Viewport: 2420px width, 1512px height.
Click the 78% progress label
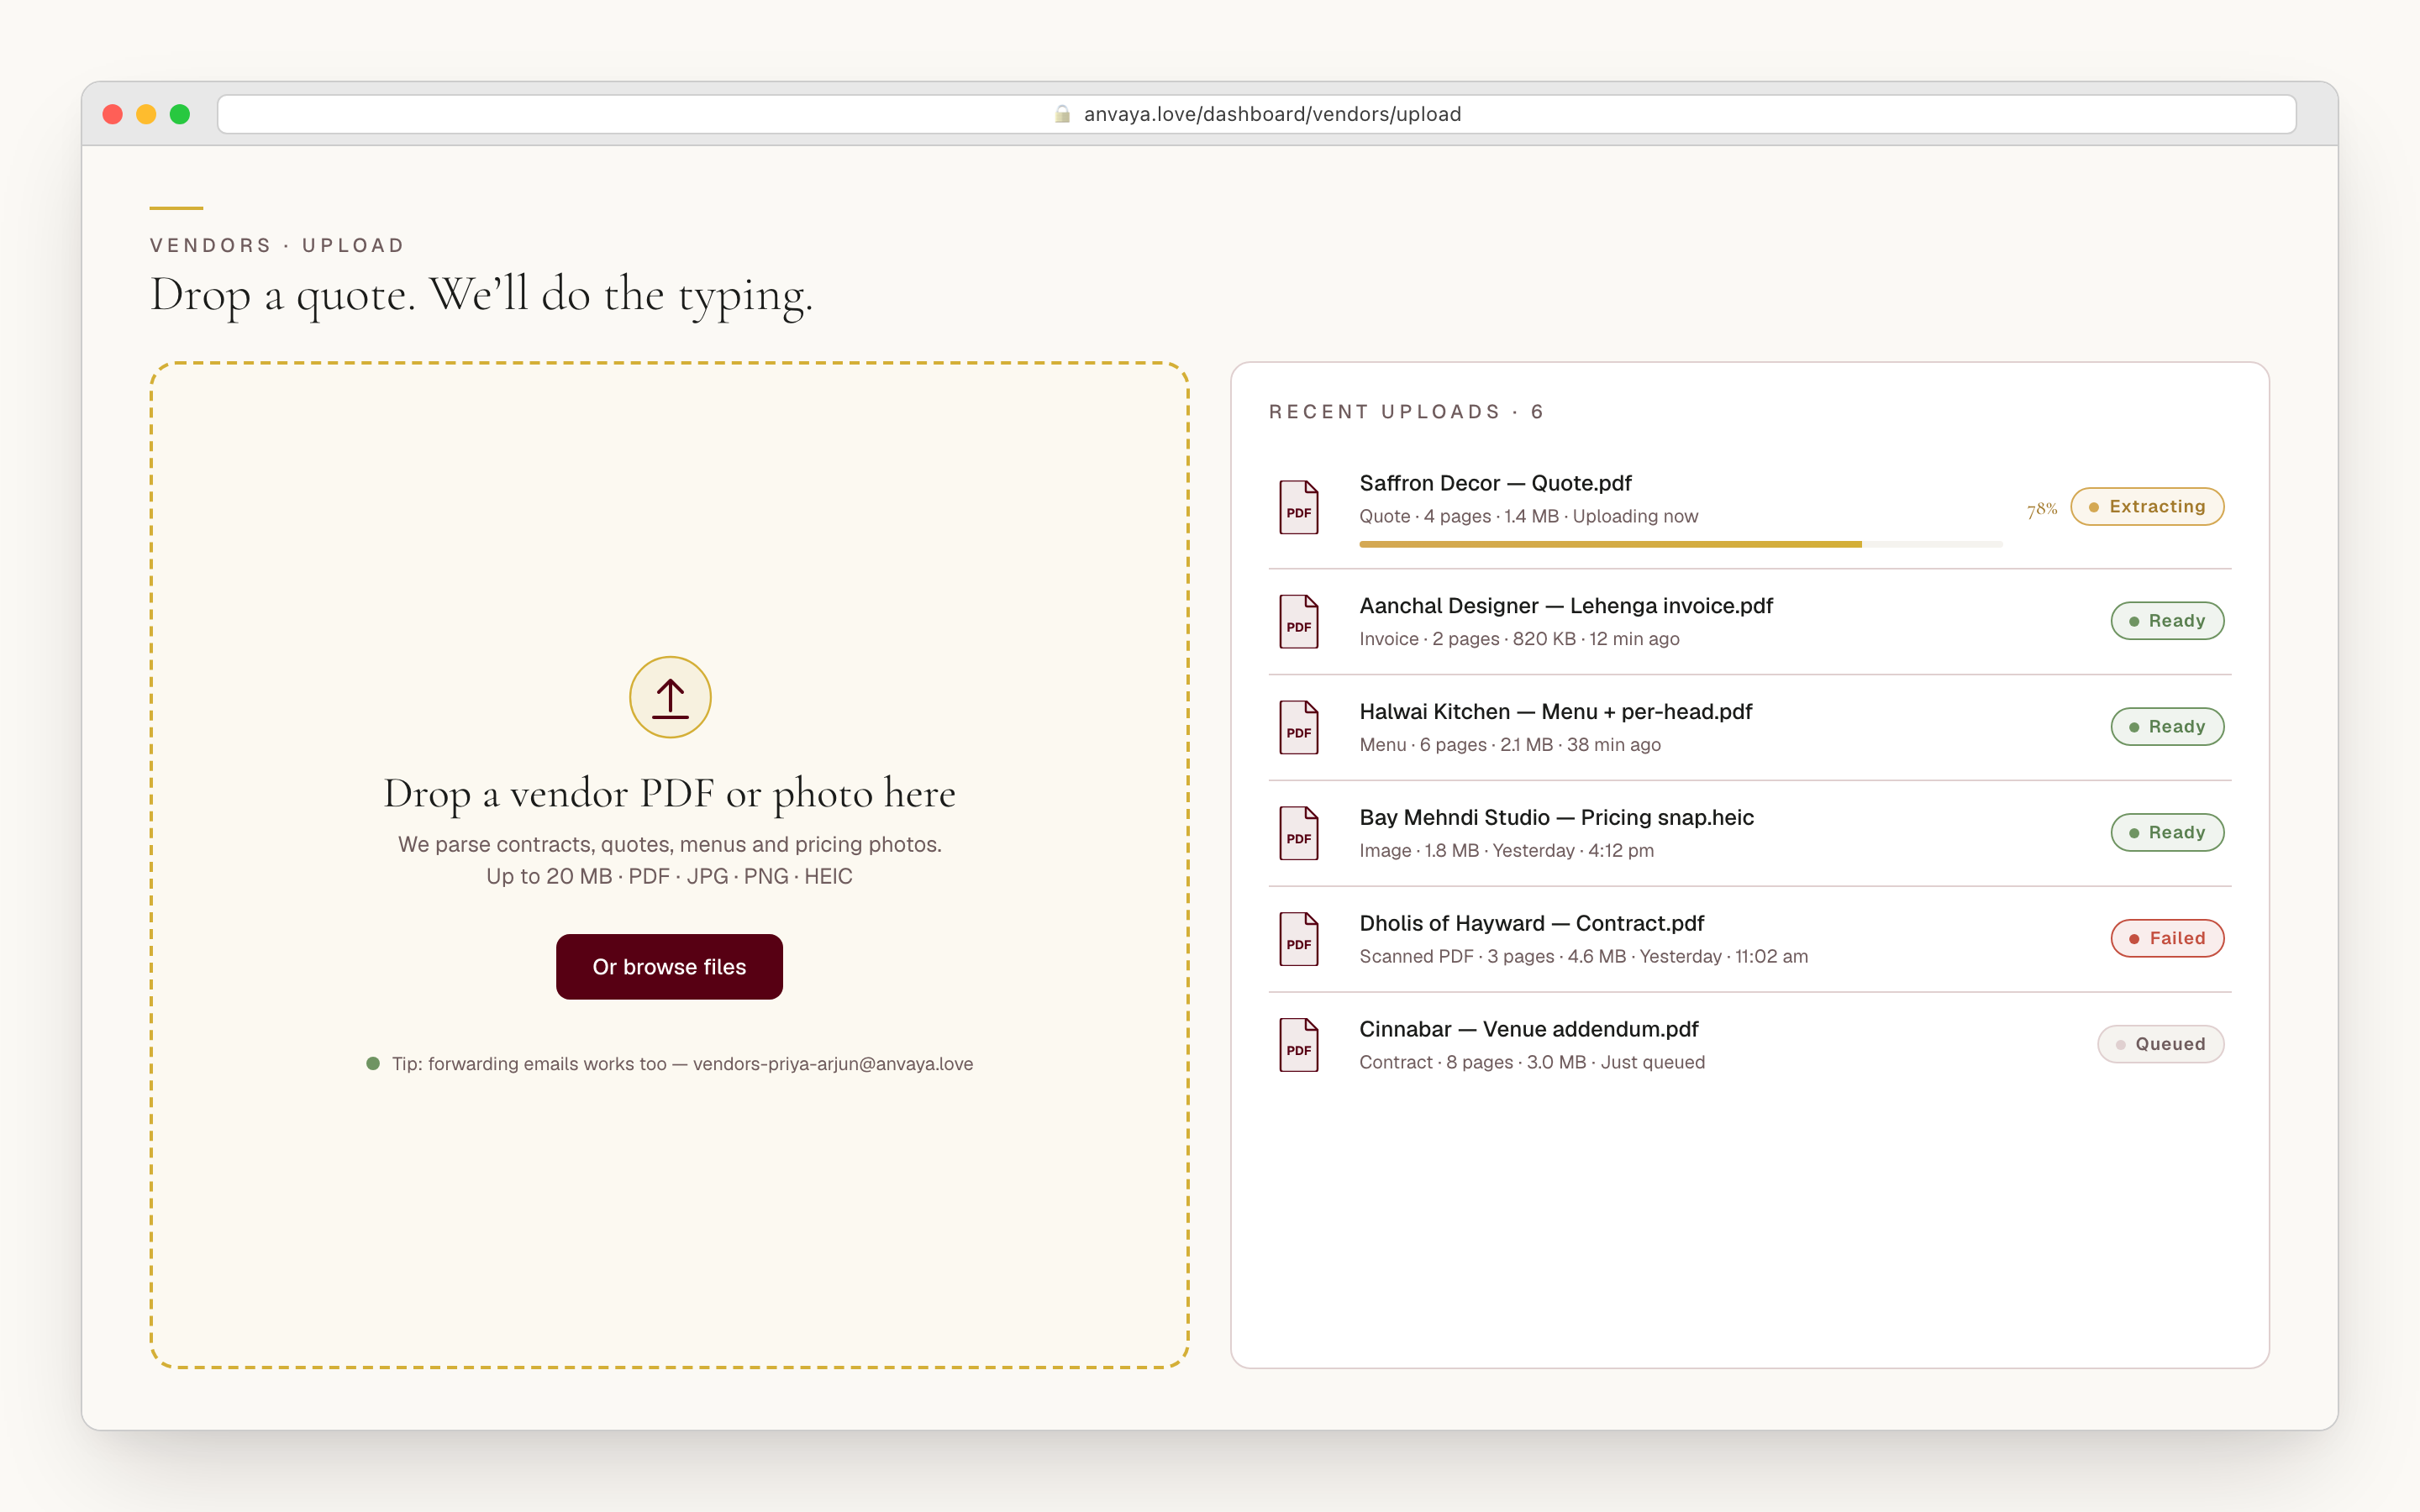click(2042, 509)
